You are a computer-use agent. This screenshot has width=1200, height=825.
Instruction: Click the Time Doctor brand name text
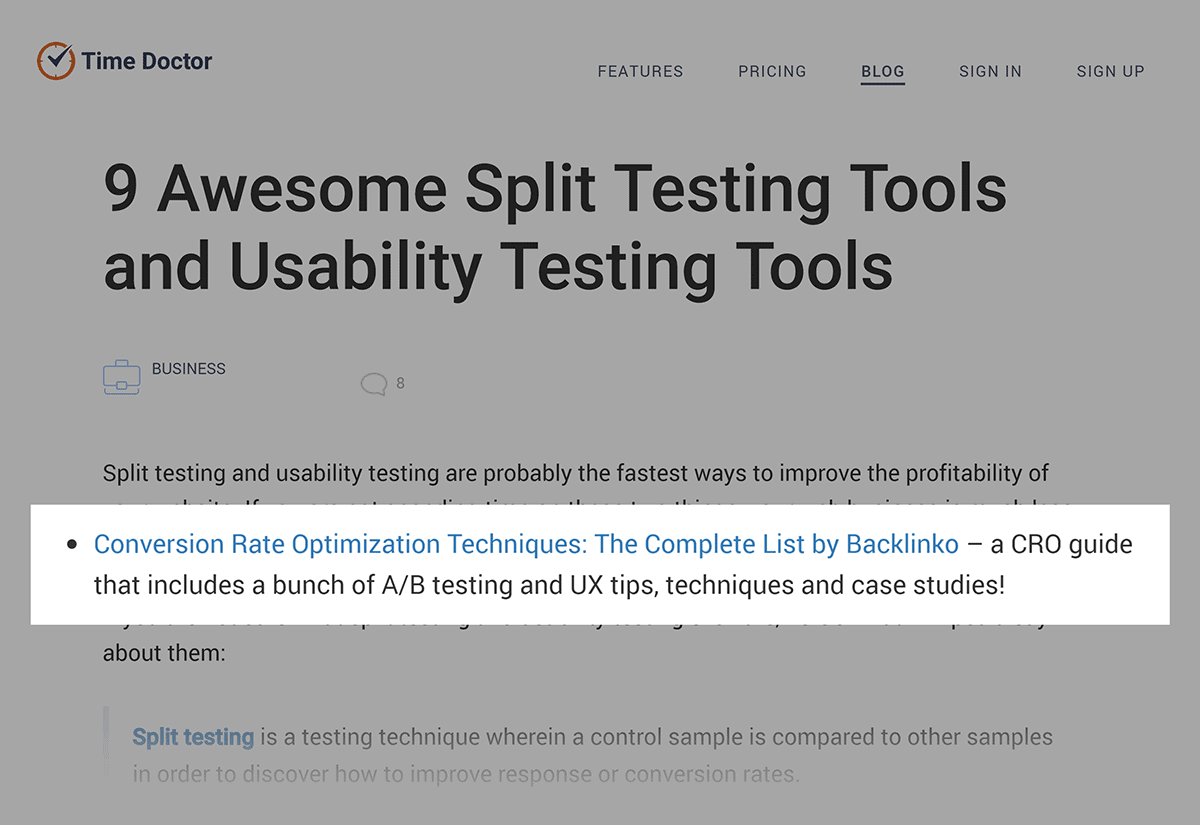click(x=147, y=61)
